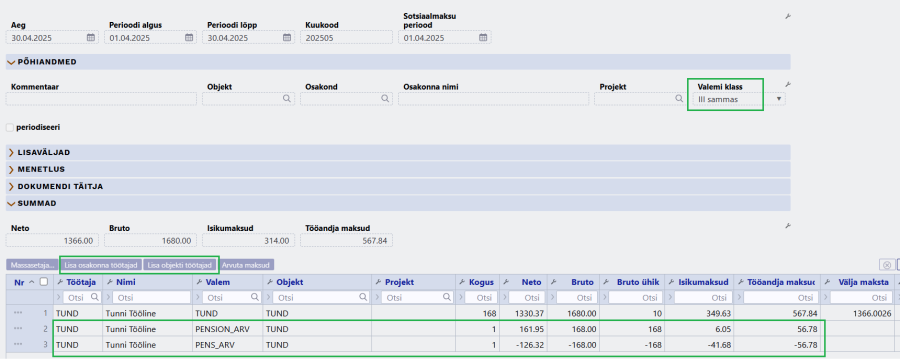Search icon in Osakond header field
This screenshot has height=364, width=900.
[x=385, y=99]
